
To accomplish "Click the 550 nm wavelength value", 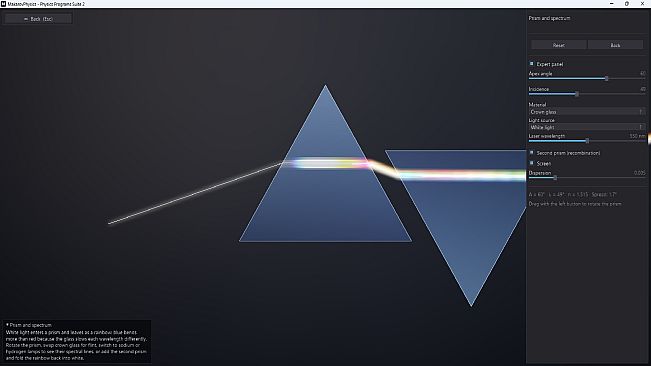I will (637, 136).
